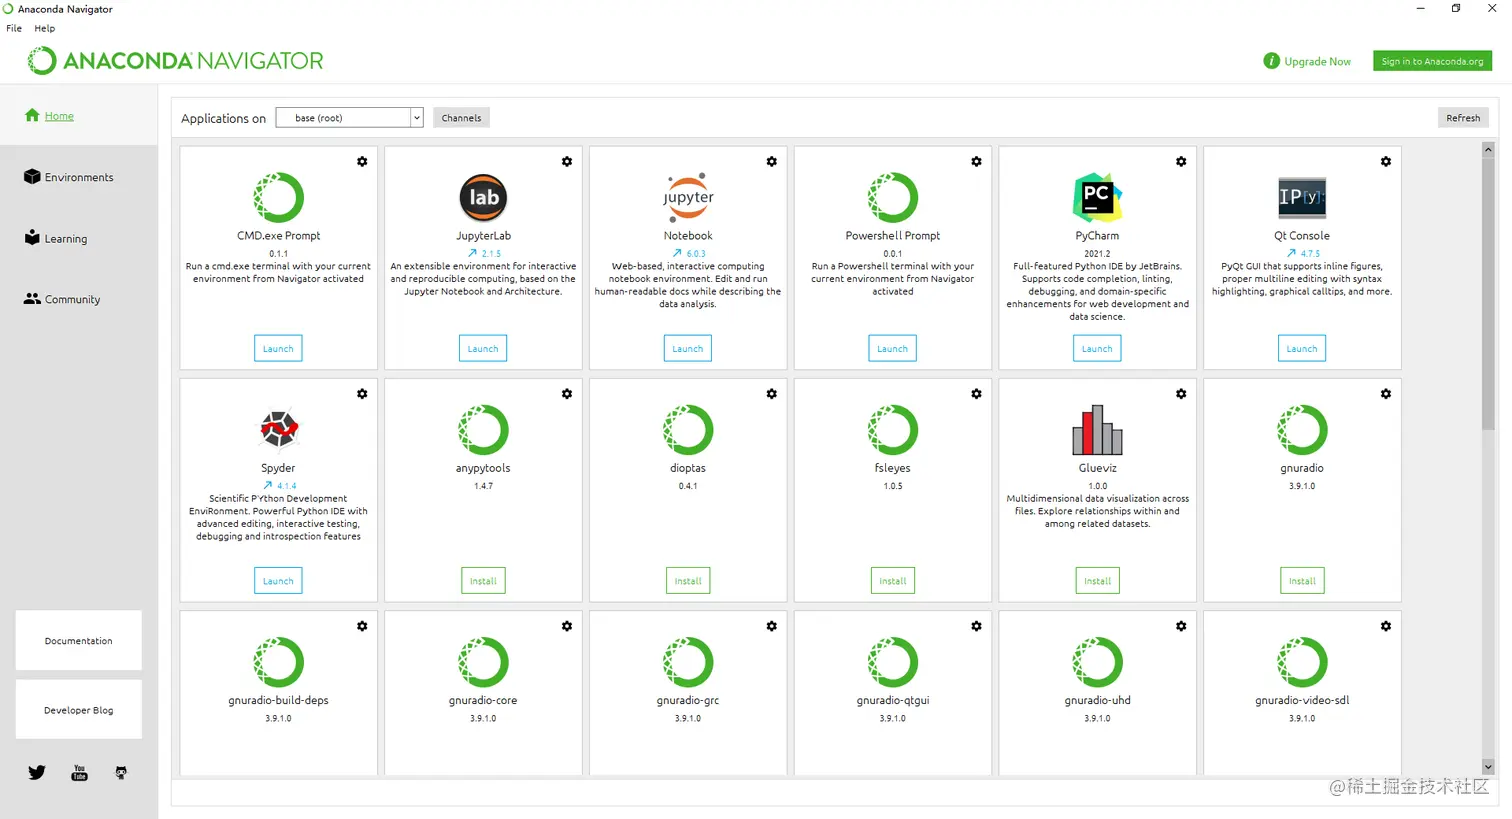Viewport: 1512px width, 819px height.
Task: Open the gear options on PyCharm card
Action: tap(1181, 161)
